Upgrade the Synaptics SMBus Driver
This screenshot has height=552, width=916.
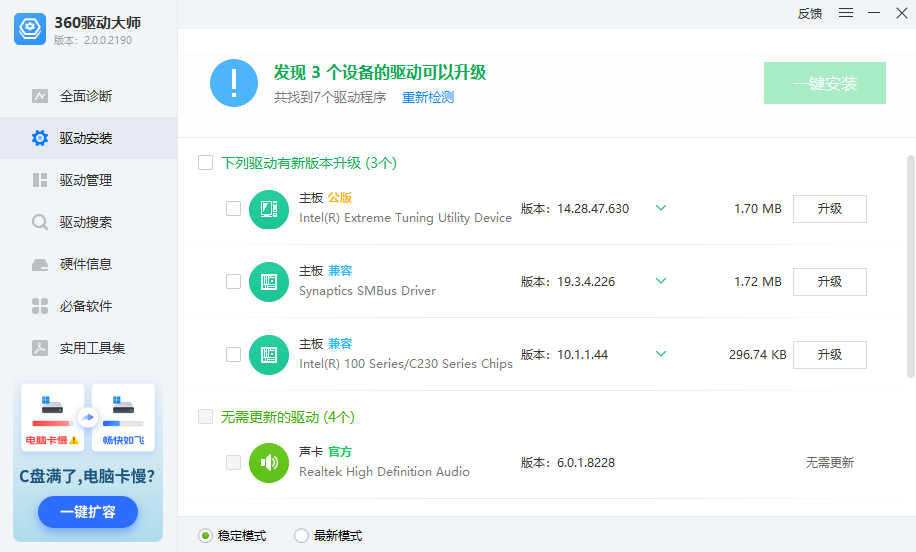click(830, 282)
